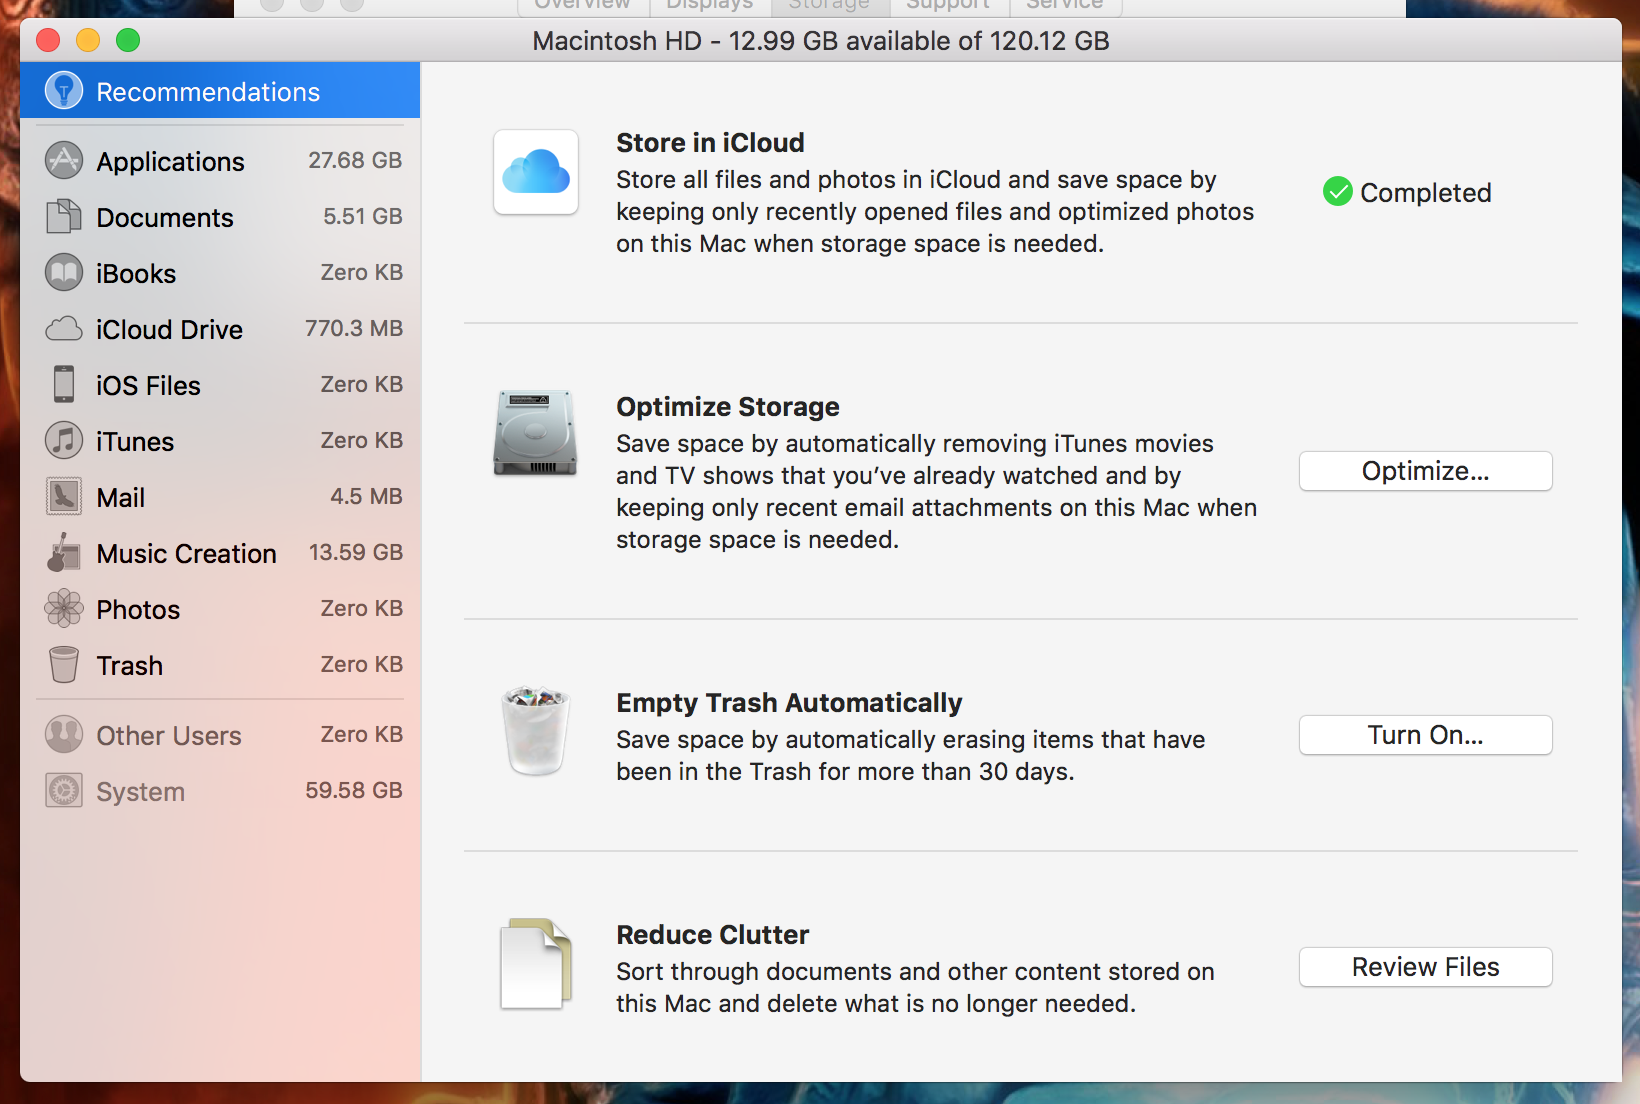The height and width of the screenshot is (1104, 1640).
Task: Switch to the Support tab behind
Action: click(948, 6)
